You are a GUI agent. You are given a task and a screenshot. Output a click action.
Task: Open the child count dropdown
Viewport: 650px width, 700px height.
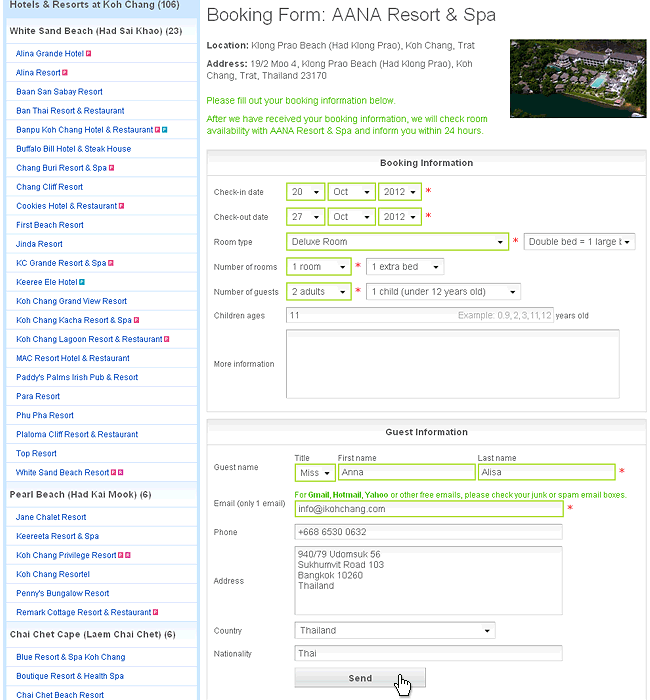443,292
